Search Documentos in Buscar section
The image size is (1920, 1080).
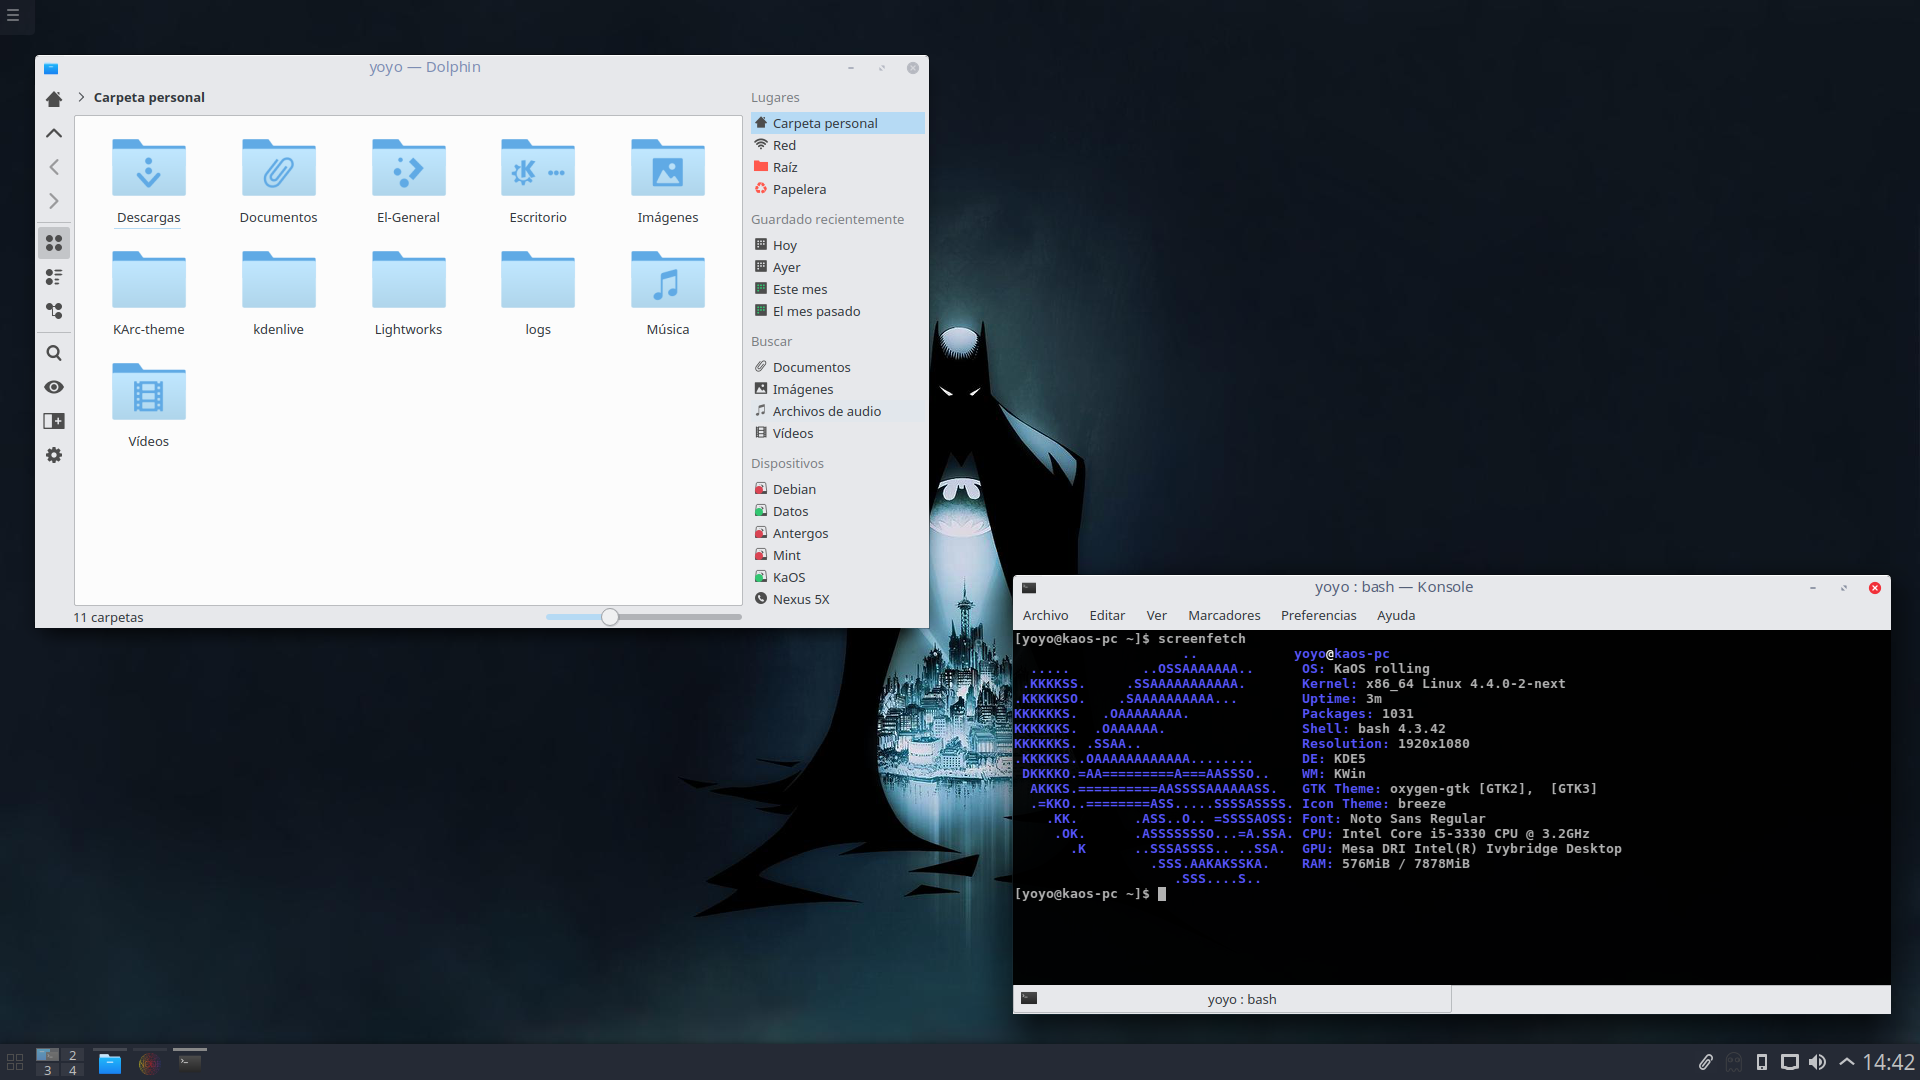click(838, 367)
